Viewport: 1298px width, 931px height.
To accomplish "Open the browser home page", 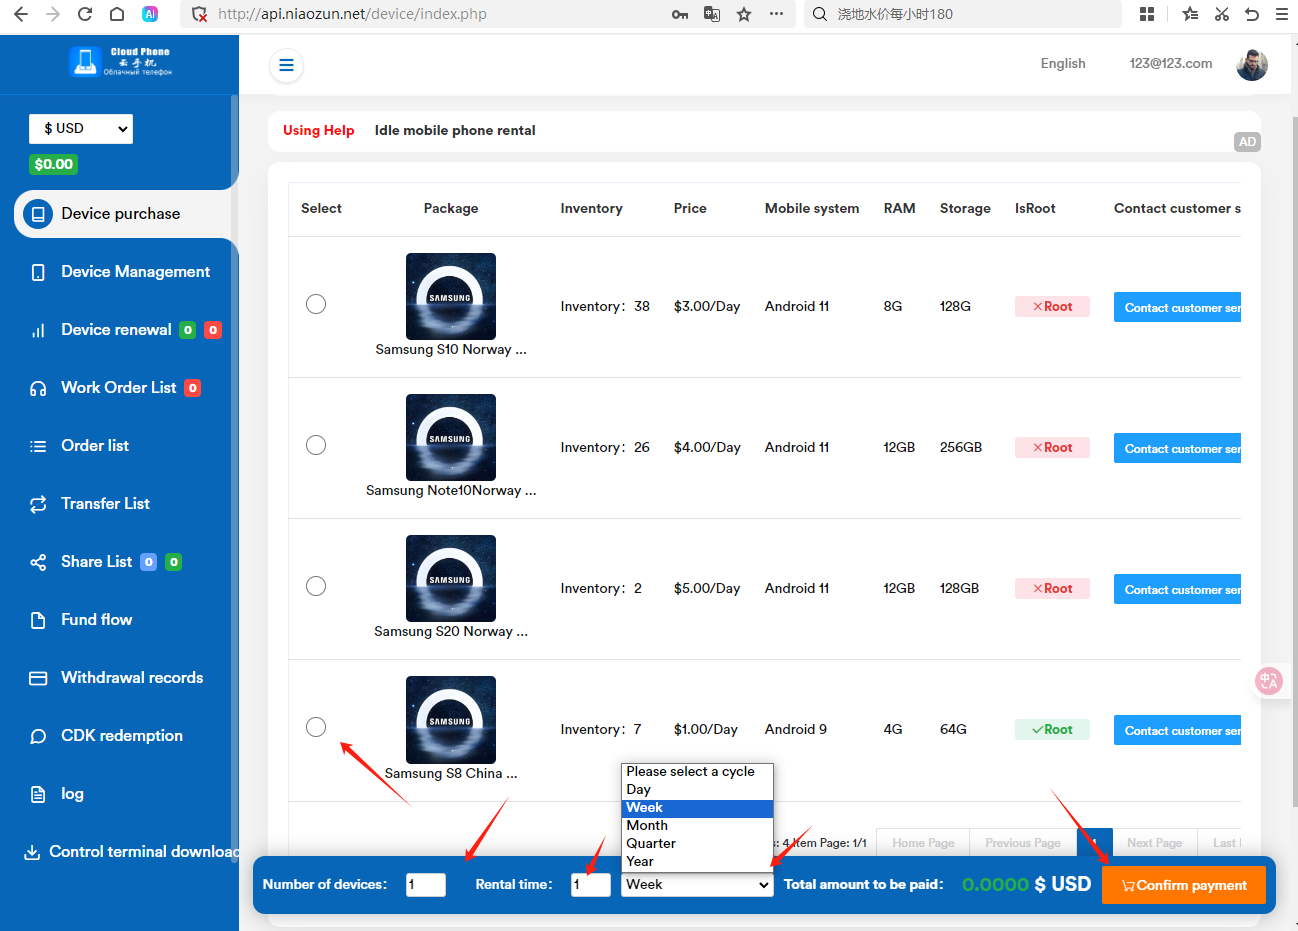I will pos(117,14).
